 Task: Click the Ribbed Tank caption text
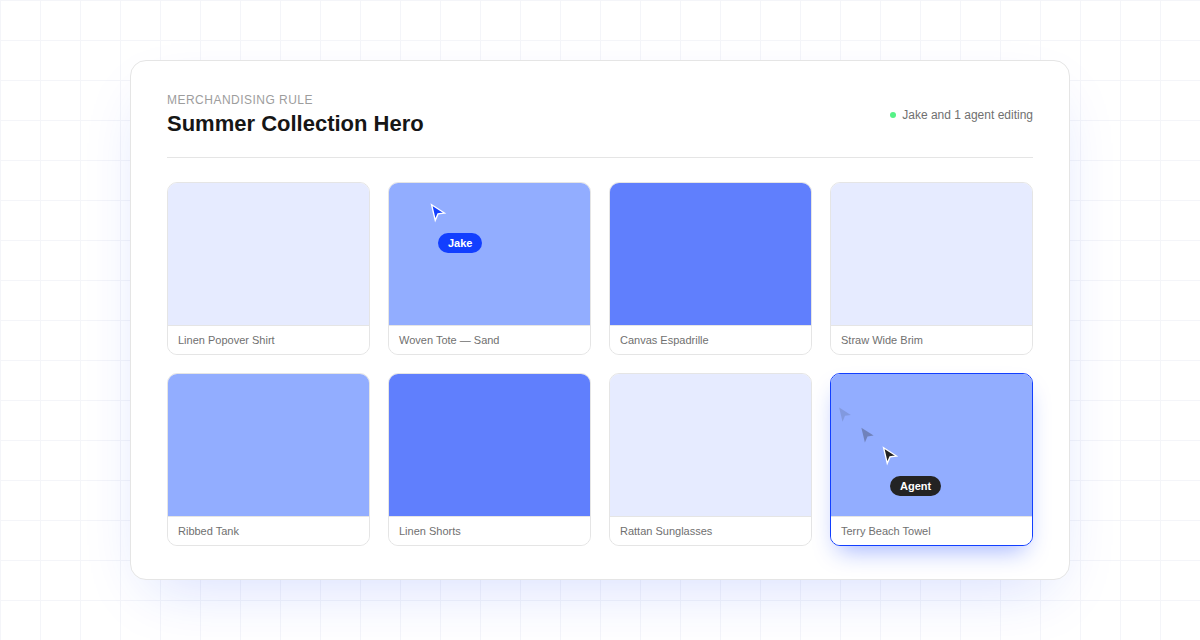[x=208, y=531]
